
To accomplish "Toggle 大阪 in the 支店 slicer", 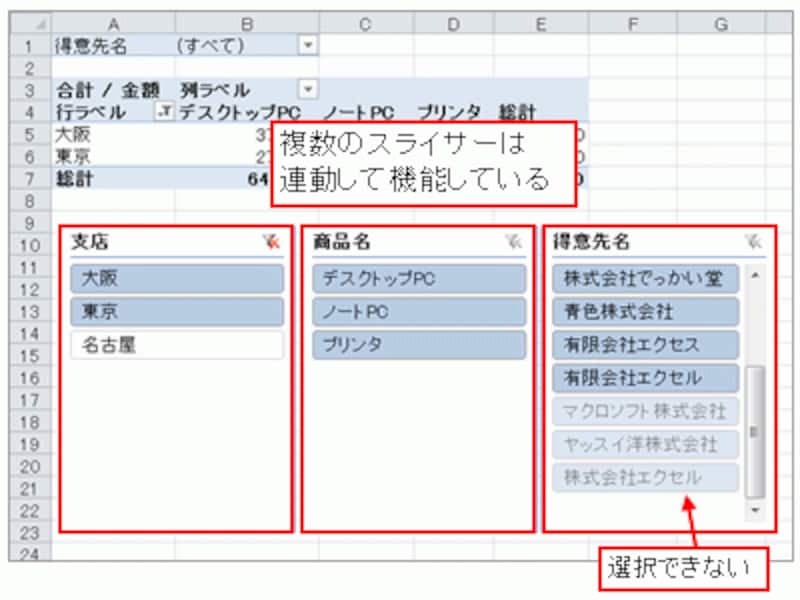I will (177, 279).
